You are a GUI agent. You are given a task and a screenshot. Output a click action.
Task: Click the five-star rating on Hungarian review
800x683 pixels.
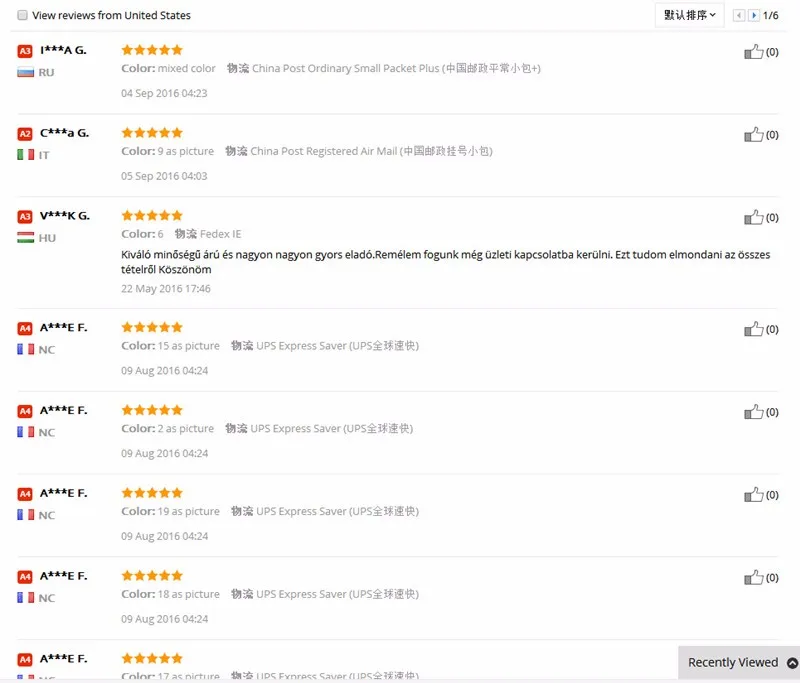[x=152, y=215]
